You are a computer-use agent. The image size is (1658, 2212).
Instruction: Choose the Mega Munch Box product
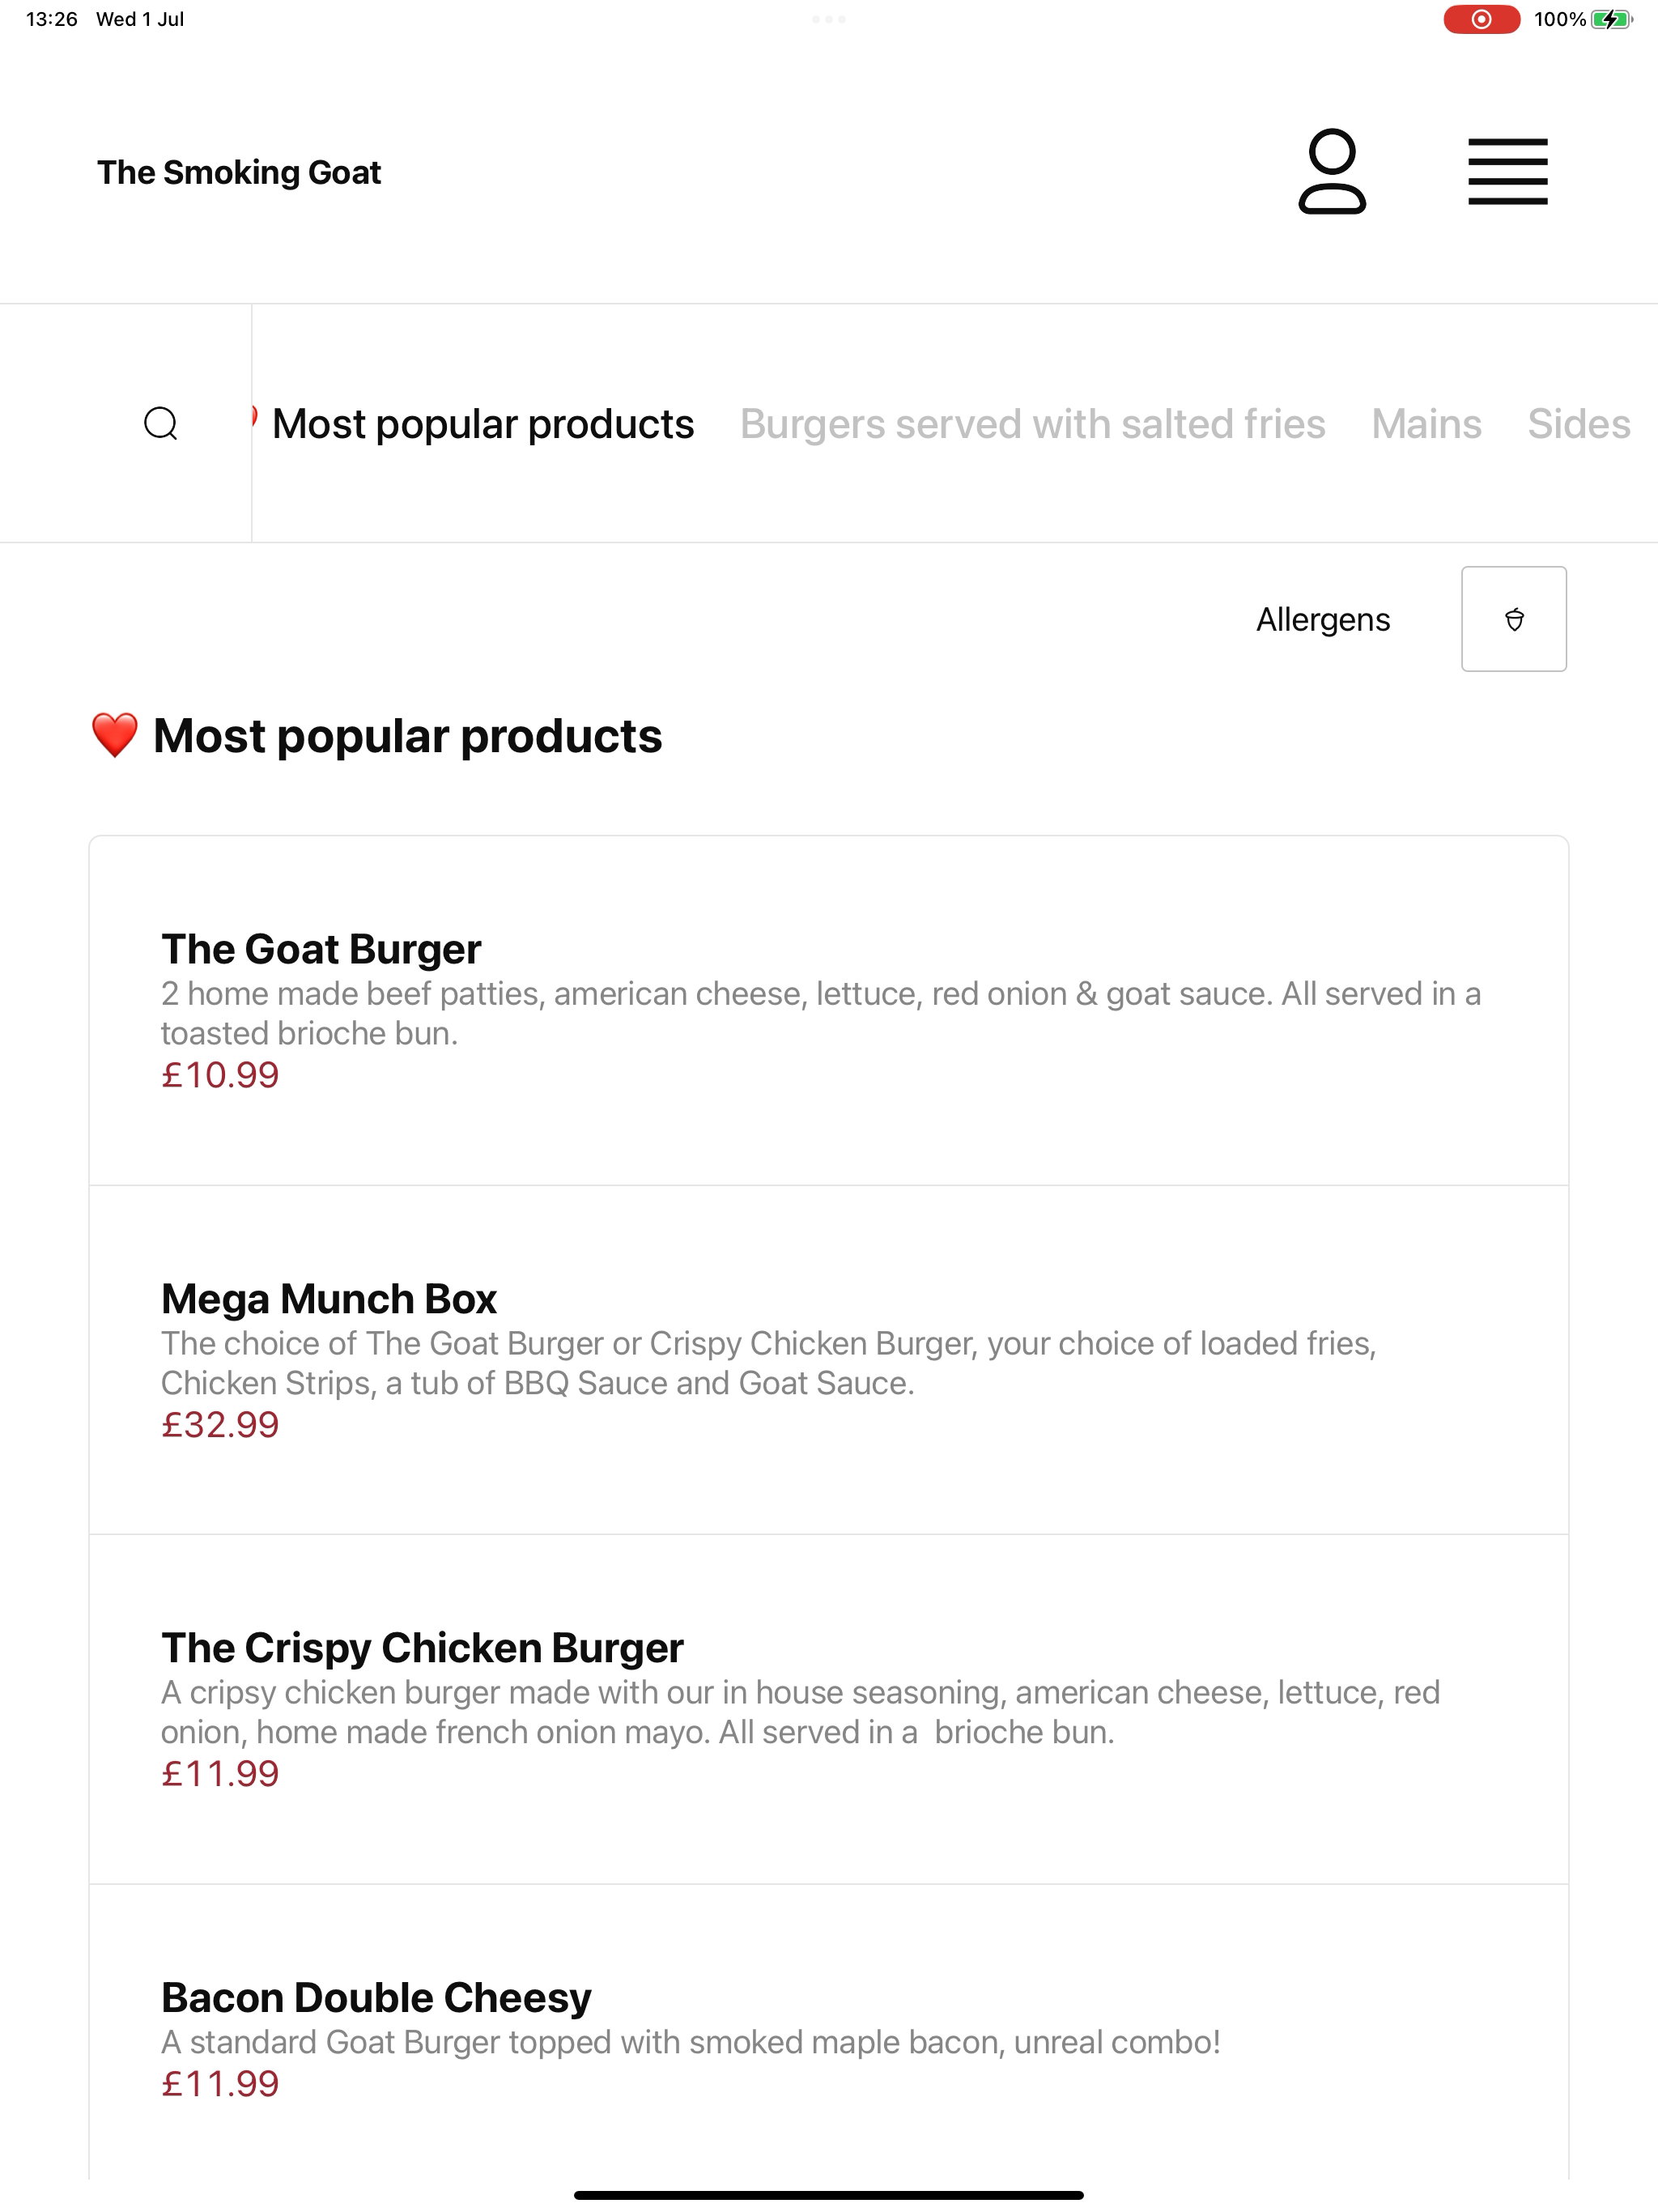point(829,1360)
